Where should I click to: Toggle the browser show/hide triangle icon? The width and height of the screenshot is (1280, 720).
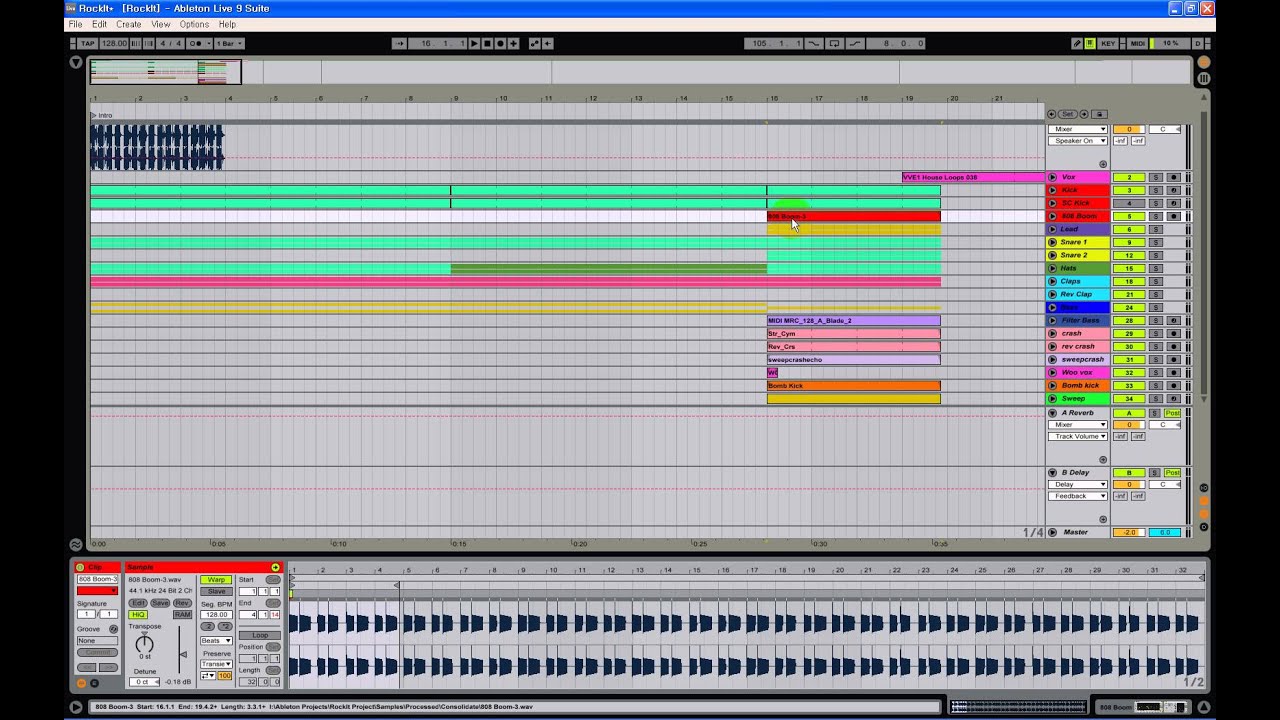[x=76, y=62]
